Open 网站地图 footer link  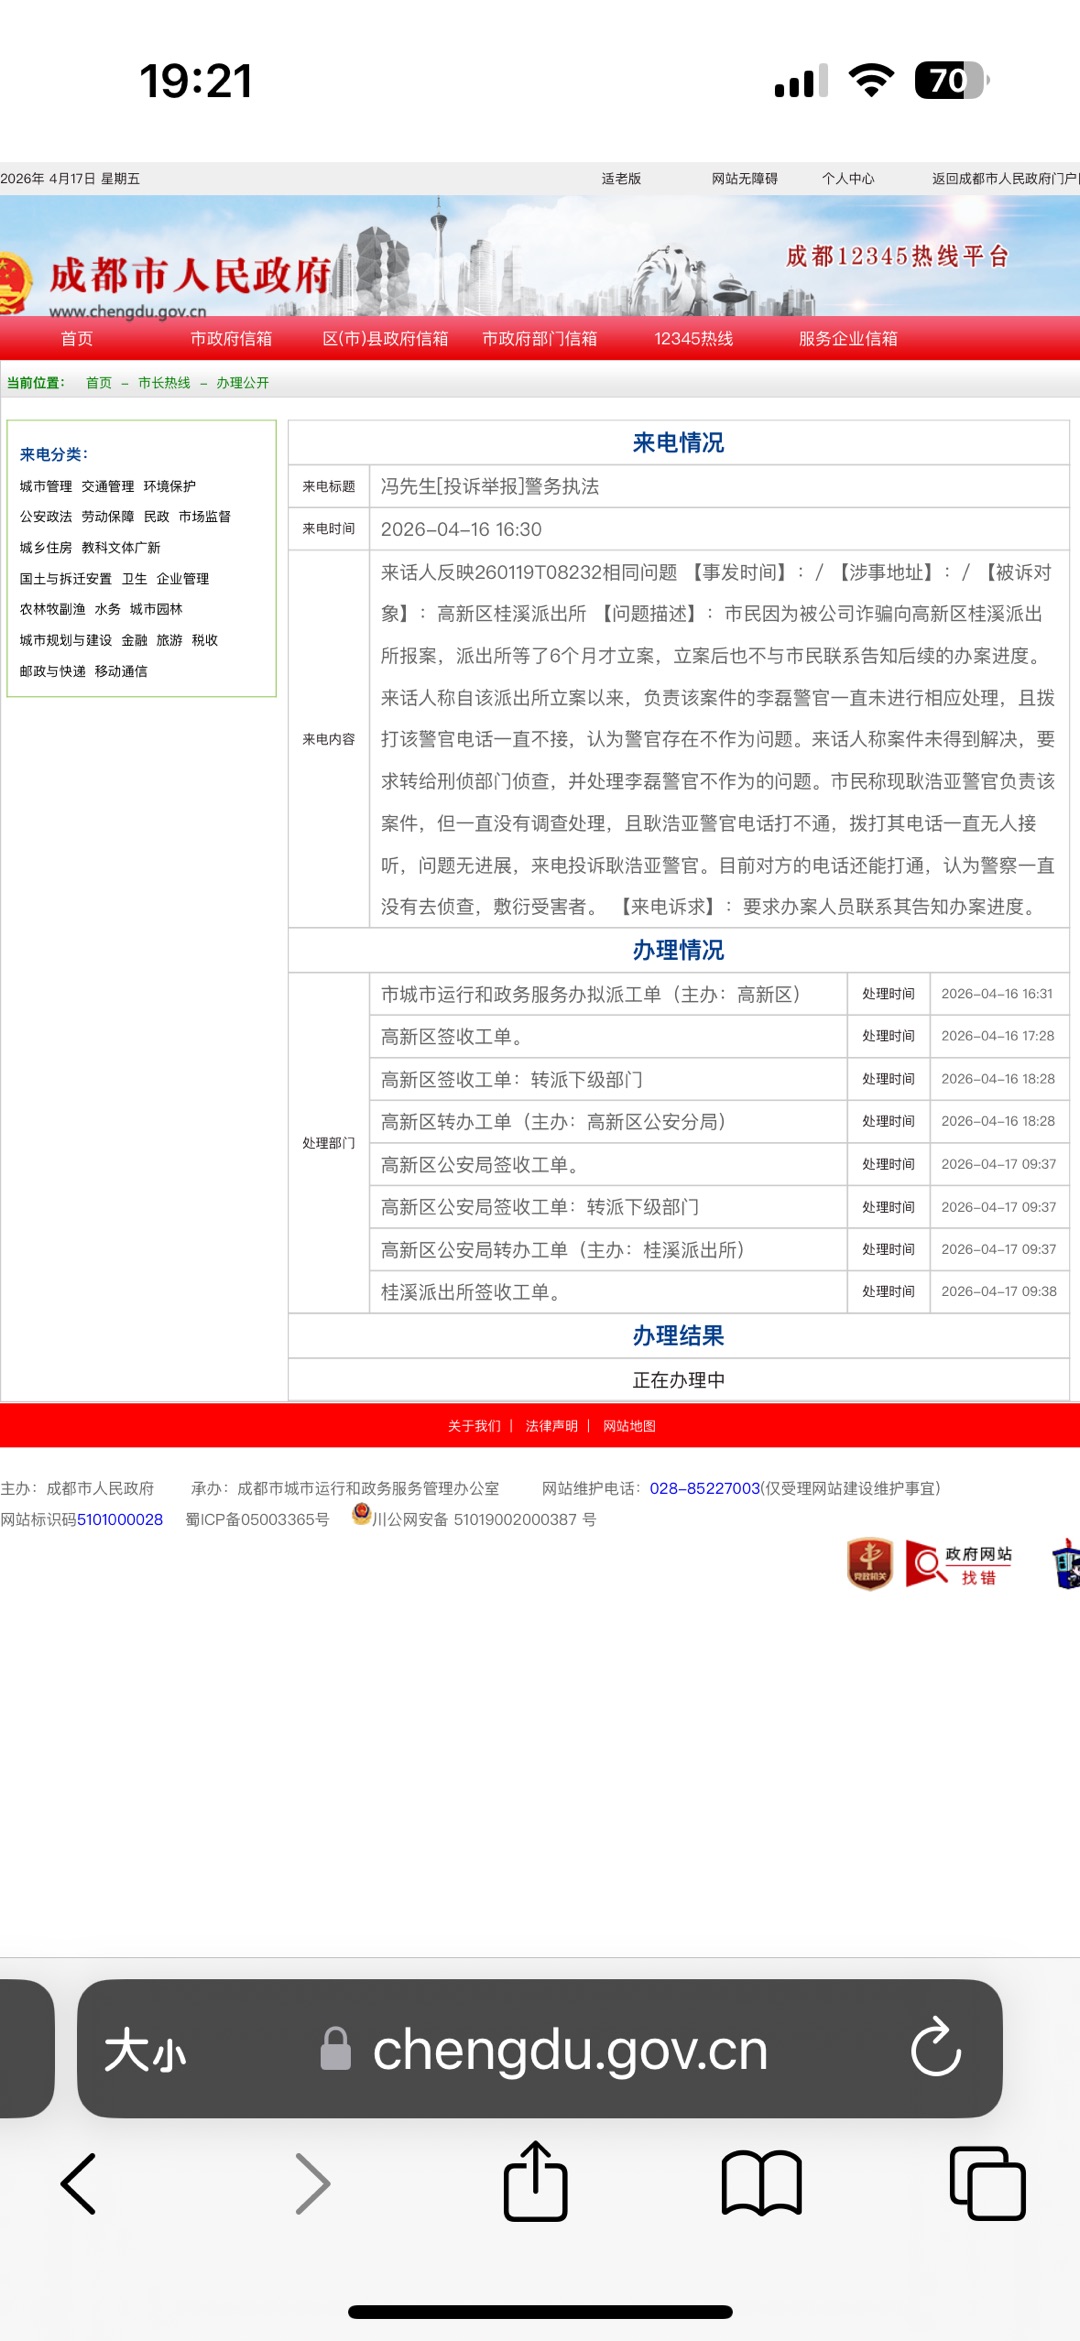(x=629, y=1426)
